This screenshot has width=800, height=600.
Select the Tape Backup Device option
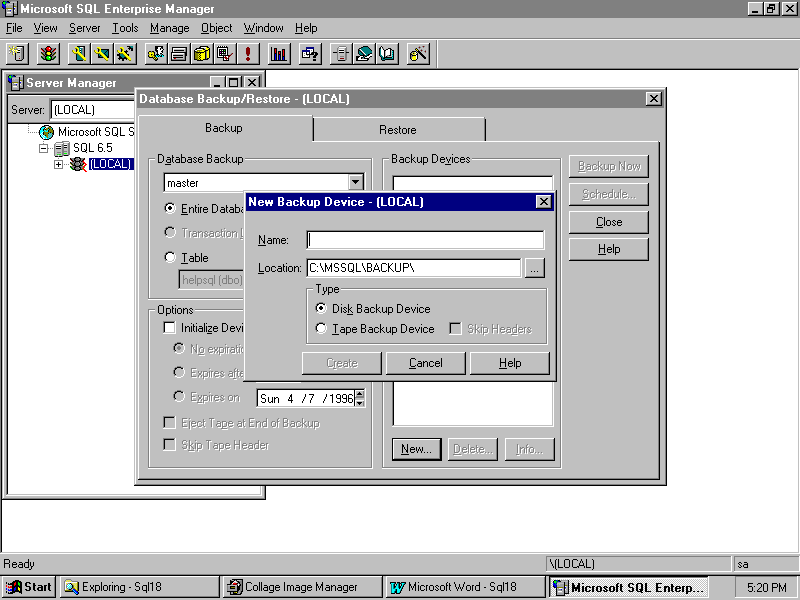click(x=321, y=328)
